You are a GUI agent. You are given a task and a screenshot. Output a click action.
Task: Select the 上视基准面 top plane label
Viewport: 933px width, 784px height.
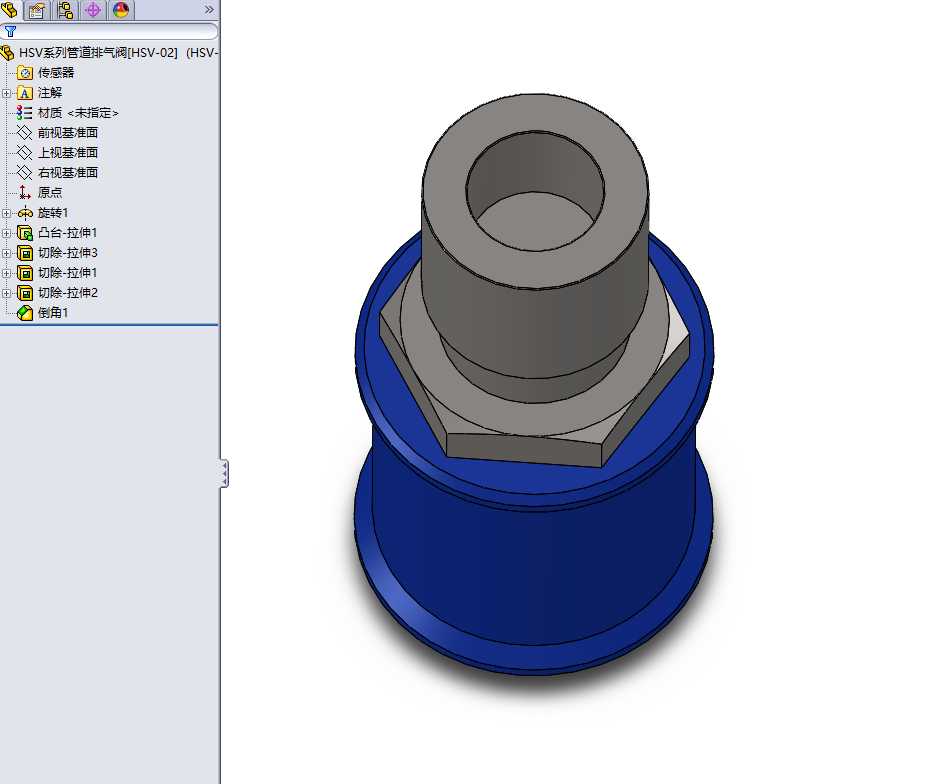coord(68,153)
